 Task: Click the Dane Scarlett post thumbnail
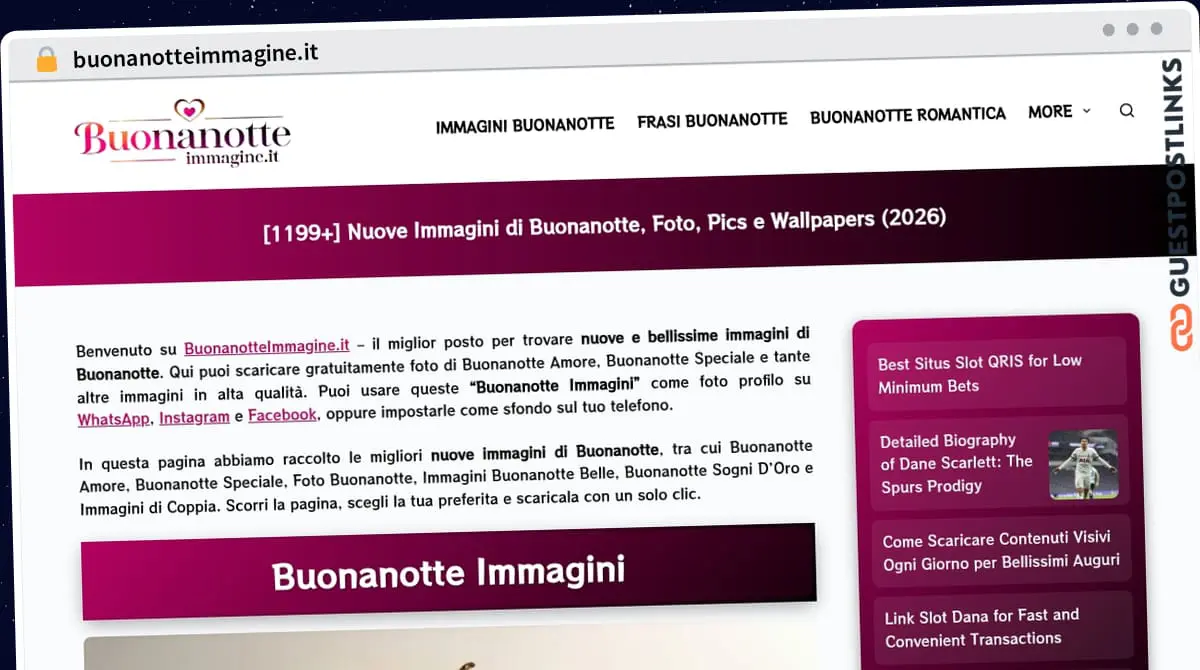1083,464
